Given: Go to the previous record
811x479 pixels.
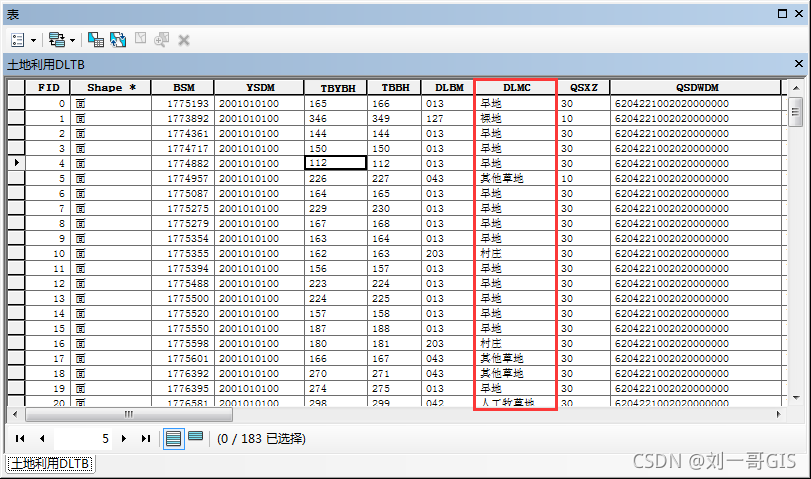Looking at the screenshot, I should click(x=42, y=439).
